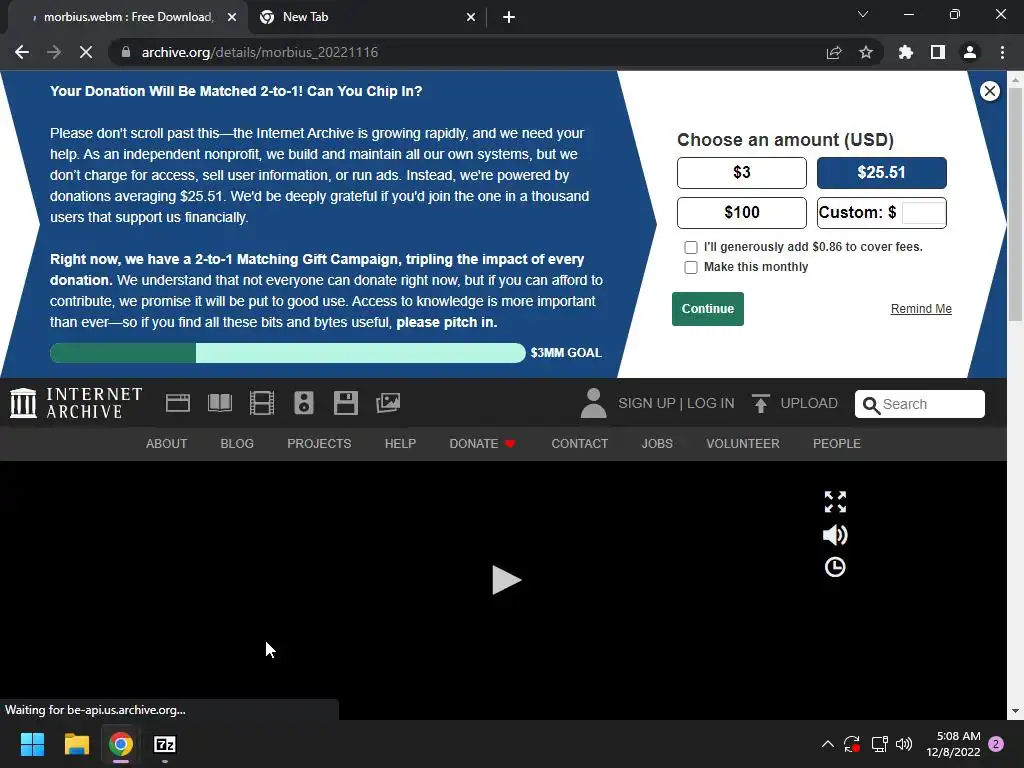Open the notification badge in the taskbar
1024x768 pixels.
996,744
